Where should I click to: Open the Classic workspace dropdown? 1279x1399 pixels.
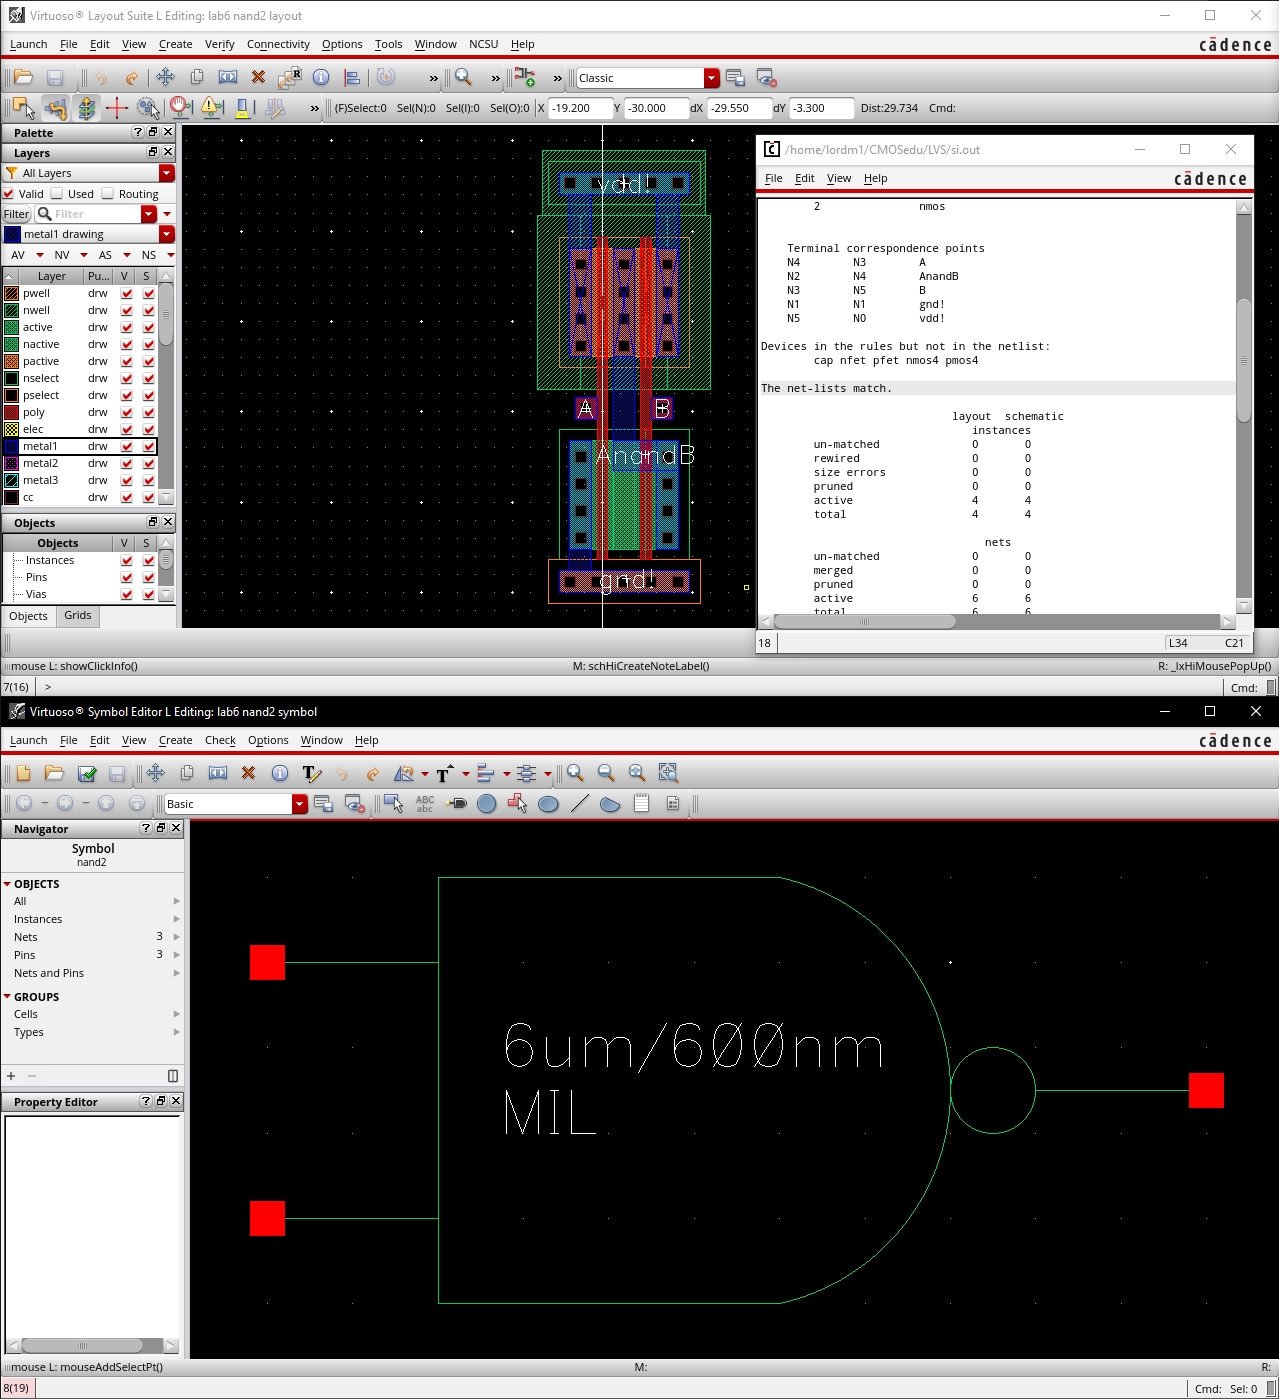point(711,78)
